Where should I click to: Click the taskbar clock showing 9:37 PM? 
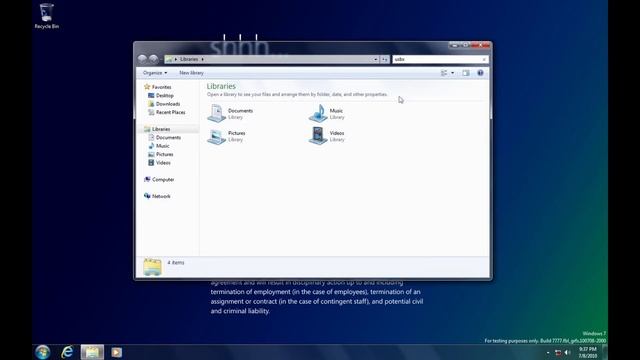coord(588,352)
